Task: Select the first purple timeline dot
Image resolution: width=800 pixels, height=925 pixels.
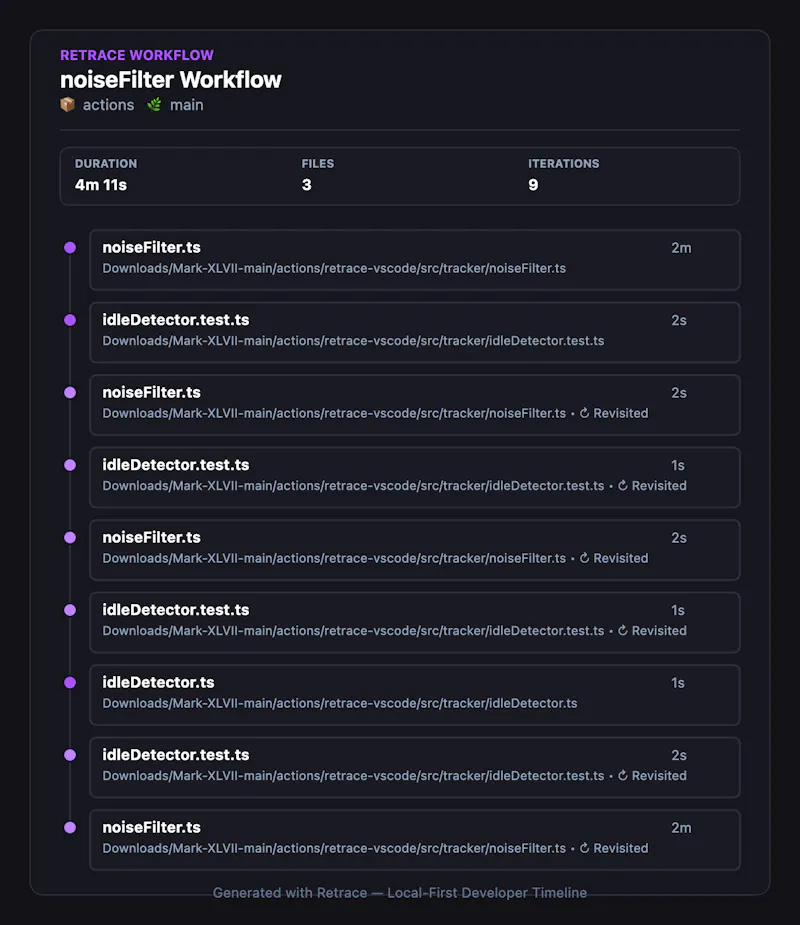Action: pos(70,248)
